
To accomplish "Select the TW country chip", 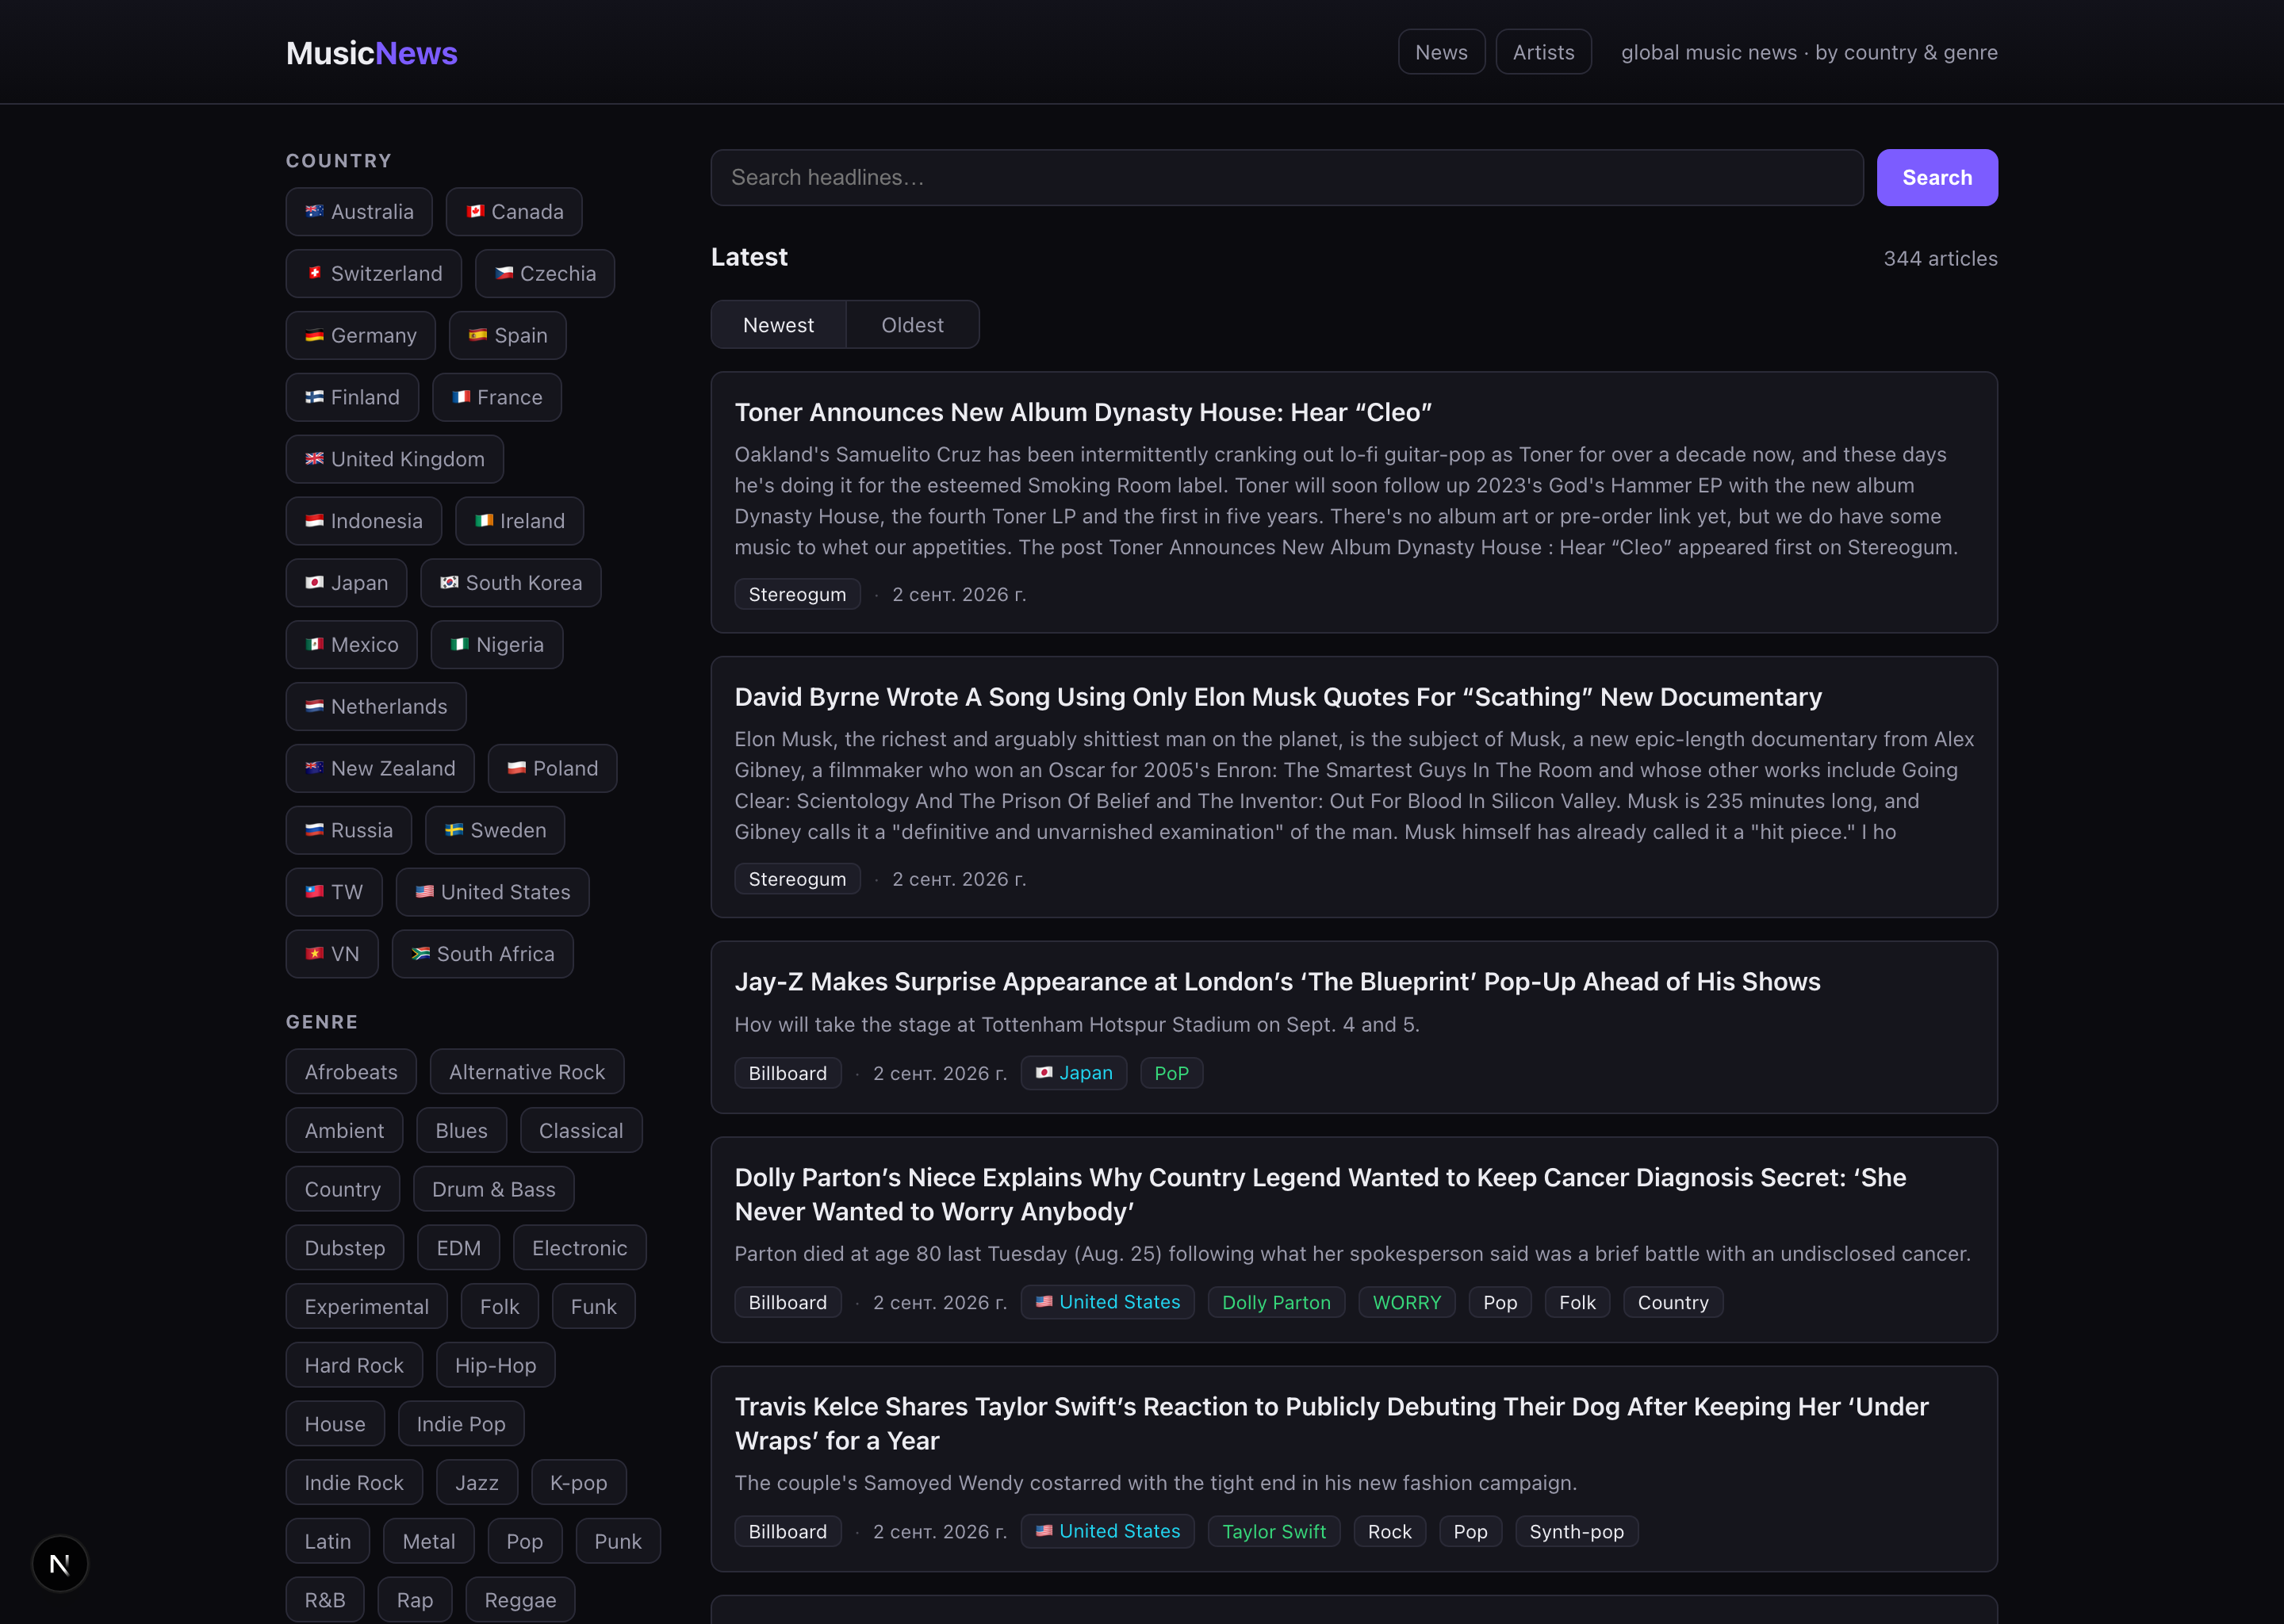I will (x=334, y=892).
